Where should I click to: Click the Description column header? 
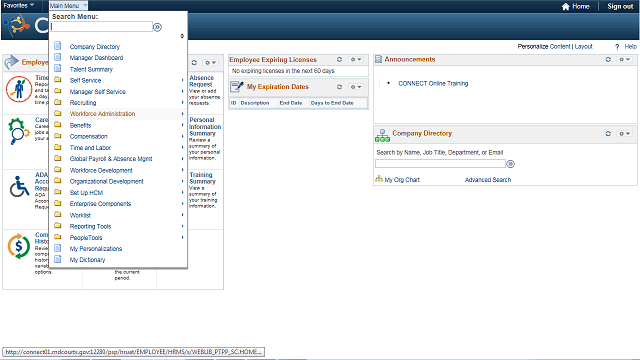coord(255,103)
